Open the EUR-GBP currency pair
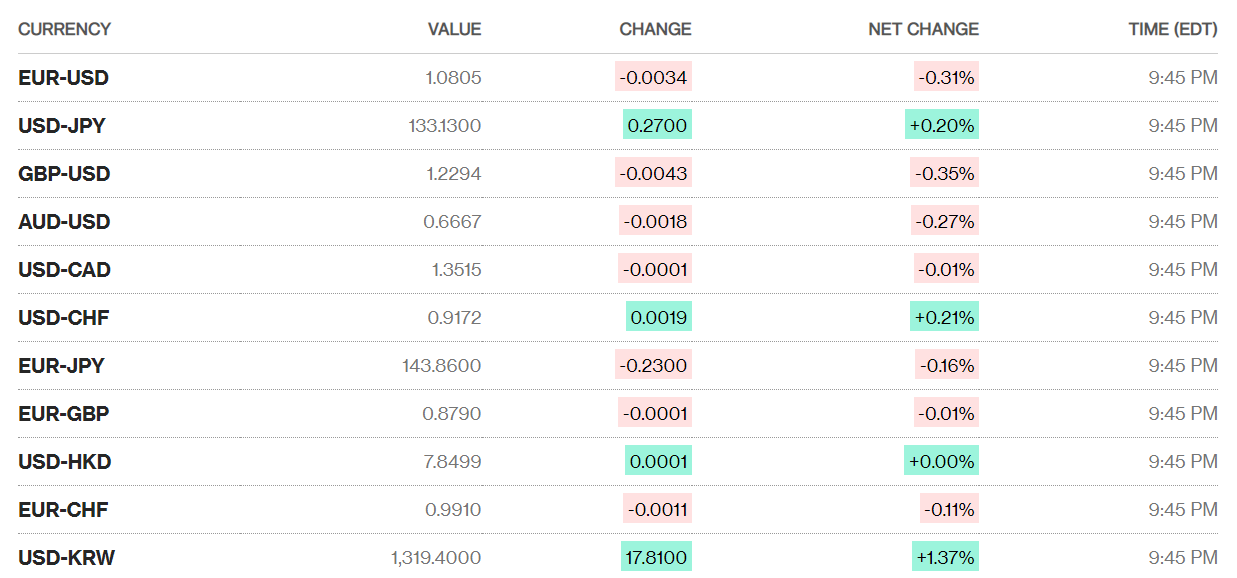Screen dimensions: 1237x578 click(x=64, y=414)
